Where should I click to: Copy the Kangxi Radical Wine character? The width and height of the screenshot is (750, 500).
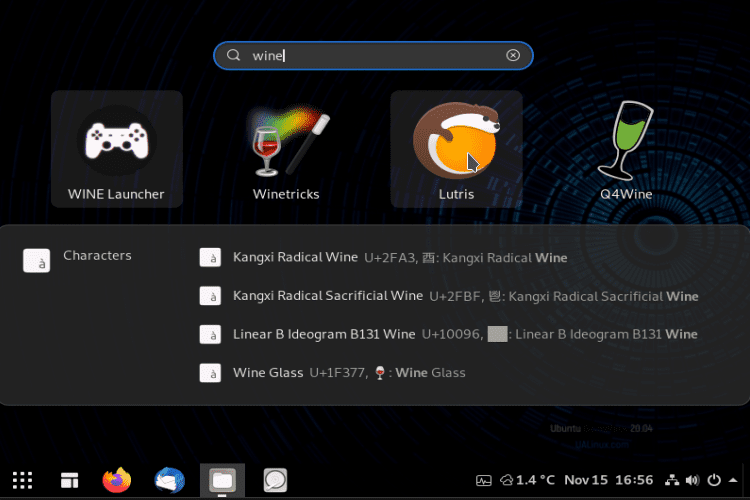pos(400,257)
